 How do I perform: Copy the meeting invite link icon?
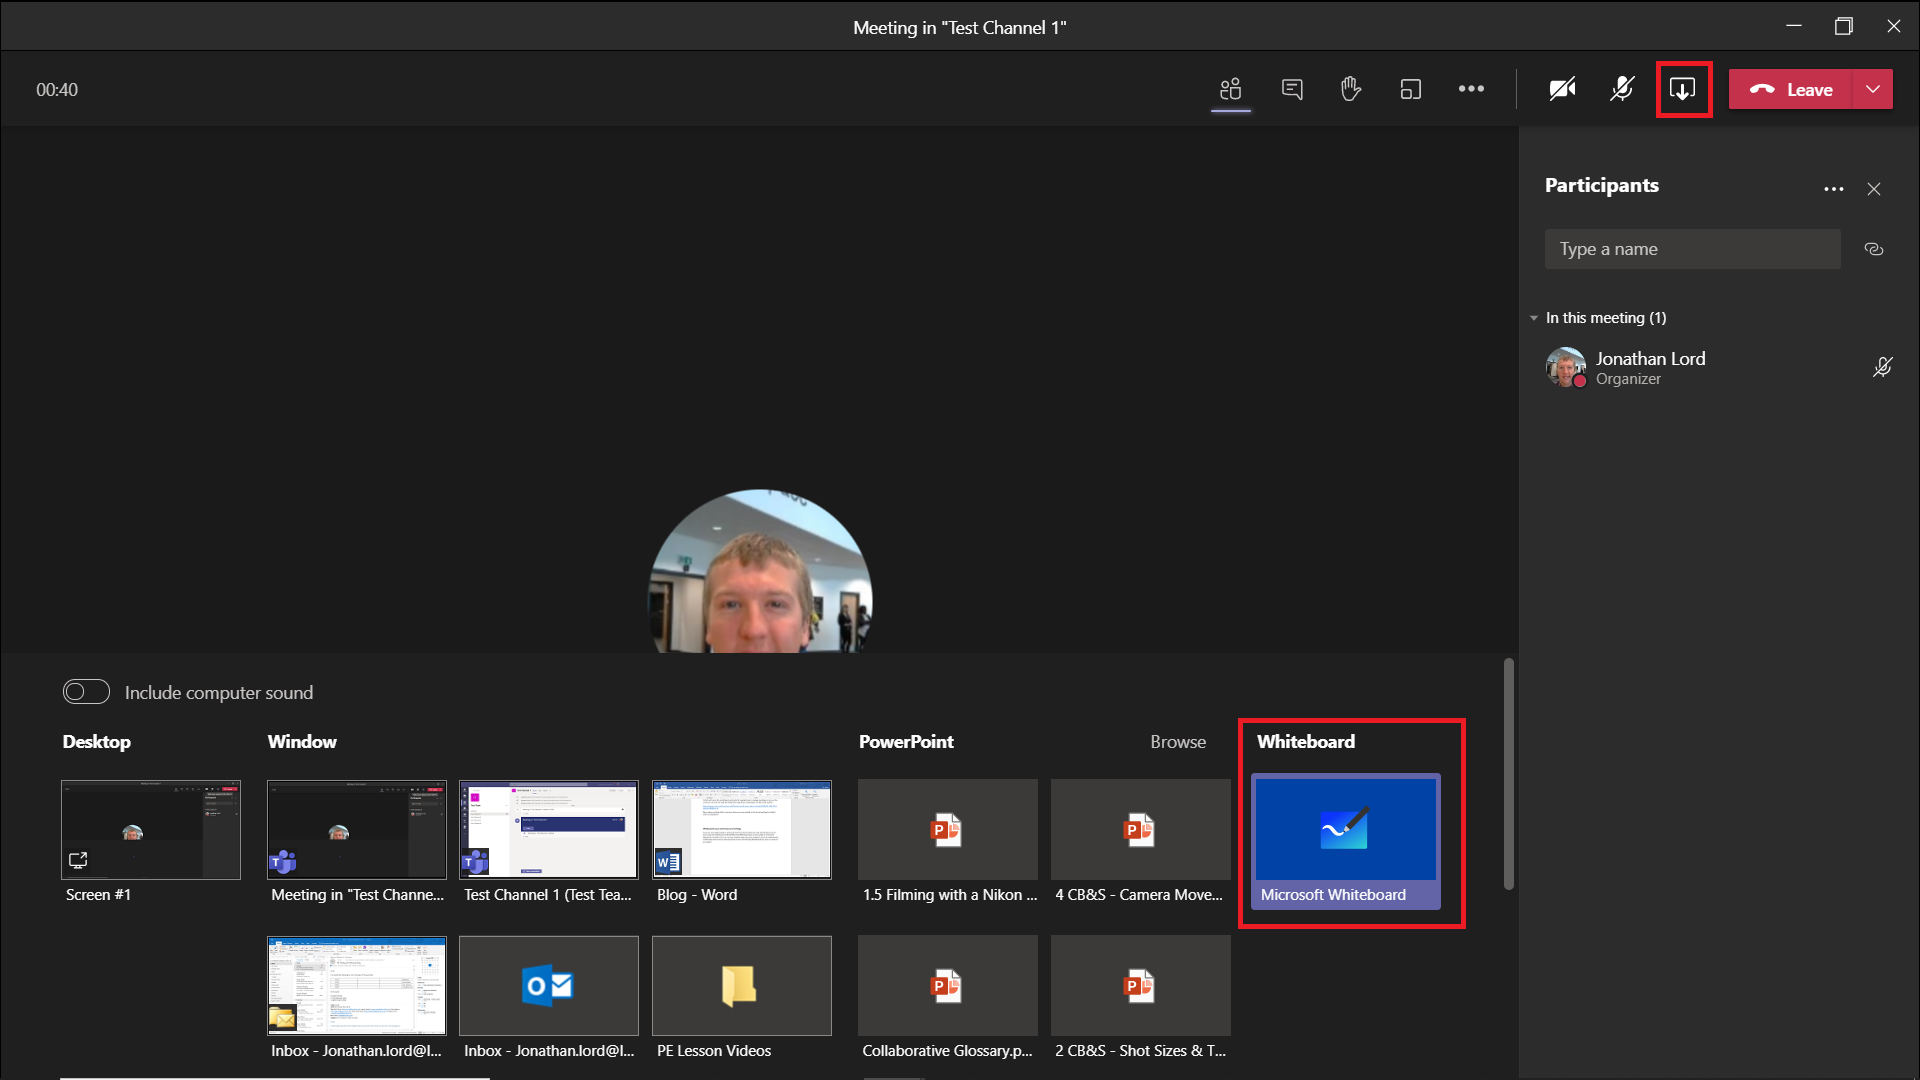pos(1874,249)
